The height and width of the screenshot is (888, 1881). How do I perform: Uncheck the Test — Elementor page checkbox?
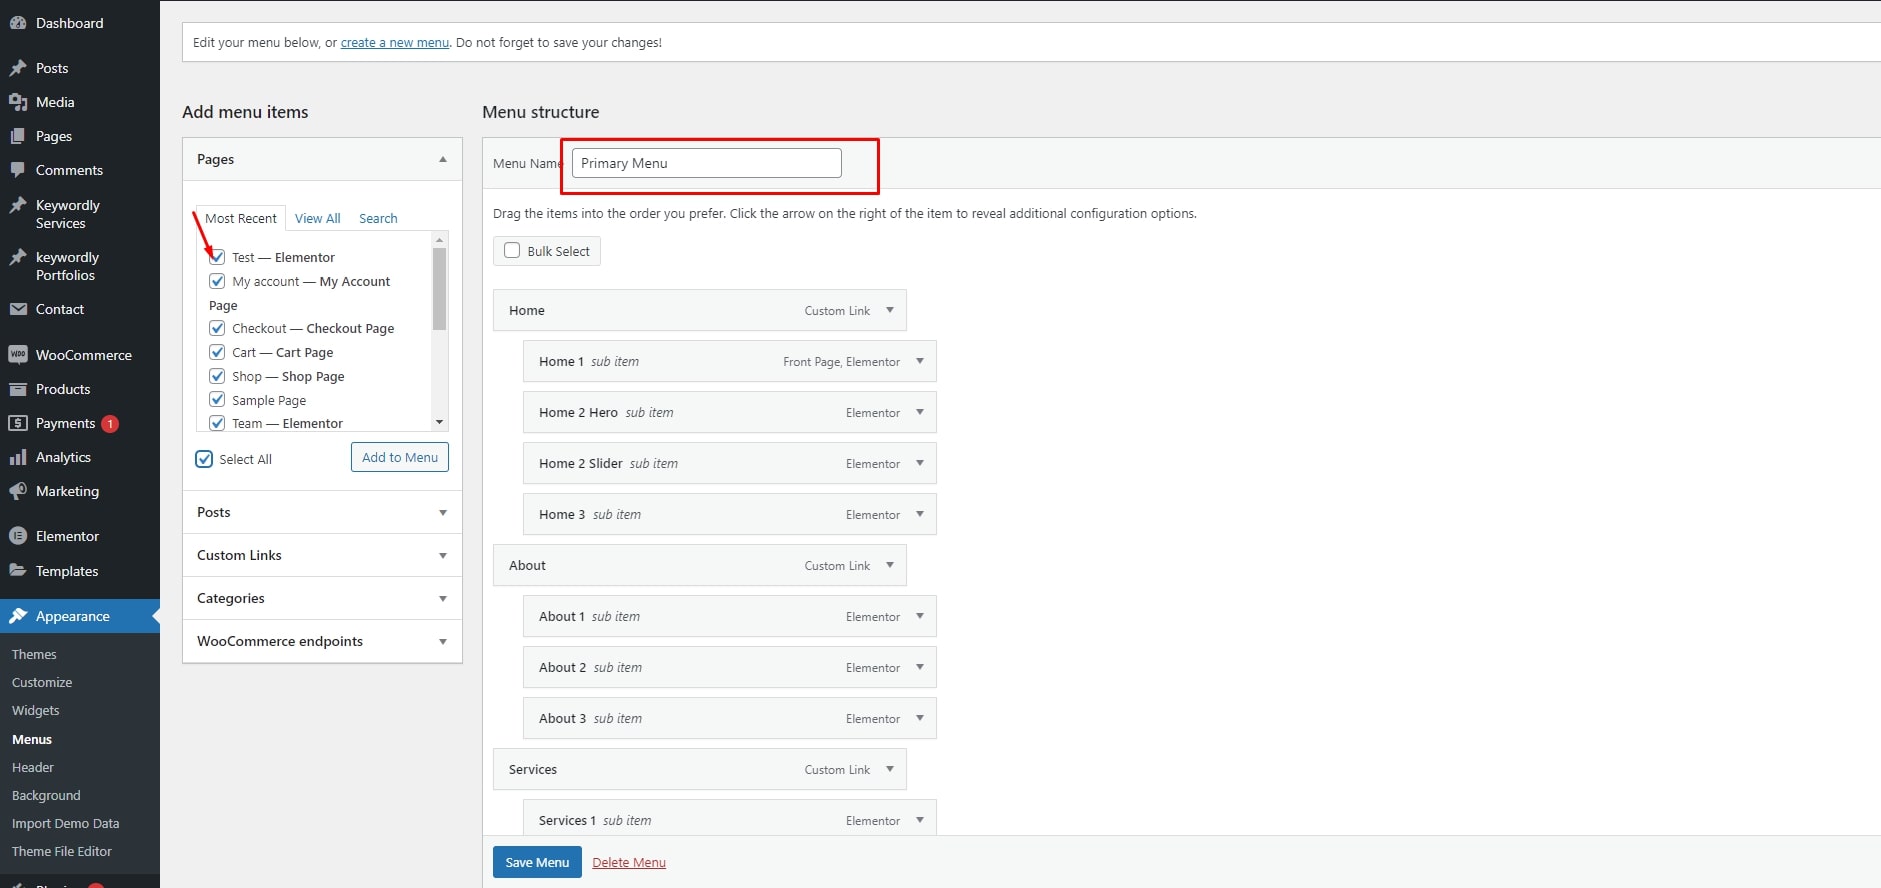tap(217, 257)
